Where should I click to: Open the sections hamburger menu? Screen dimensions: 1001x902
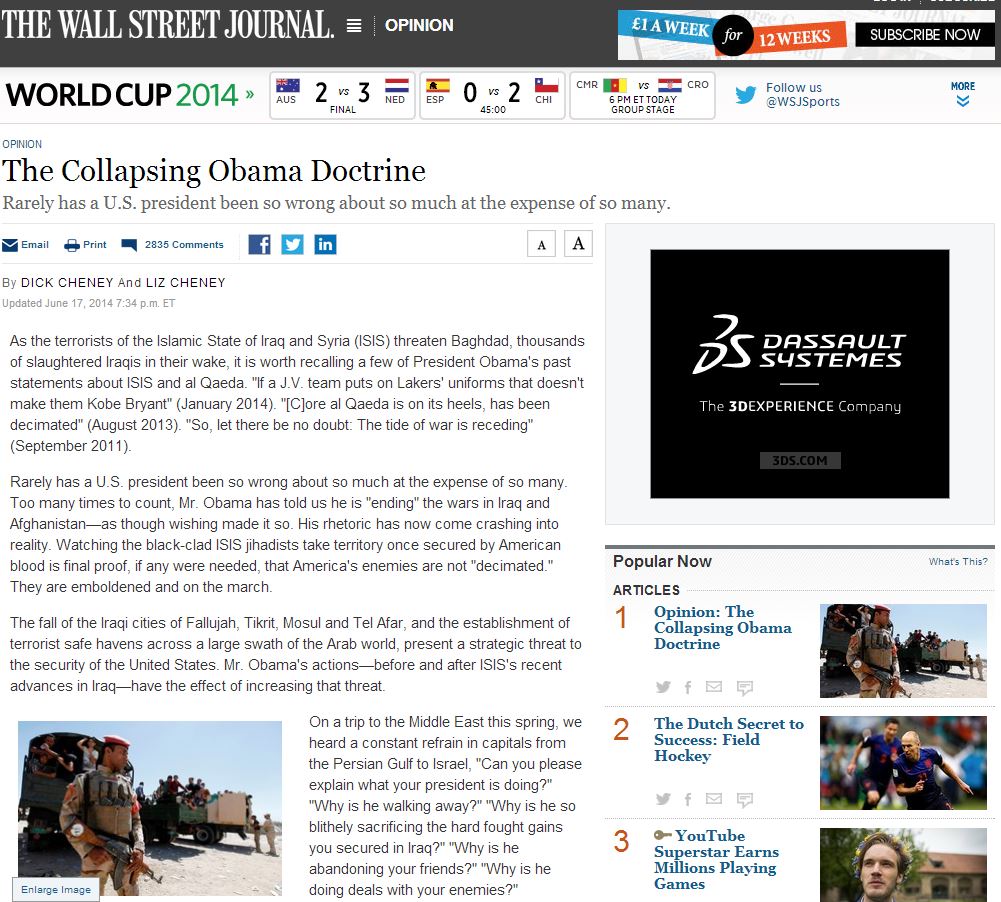pyautogui.click(x=354, y=26)
